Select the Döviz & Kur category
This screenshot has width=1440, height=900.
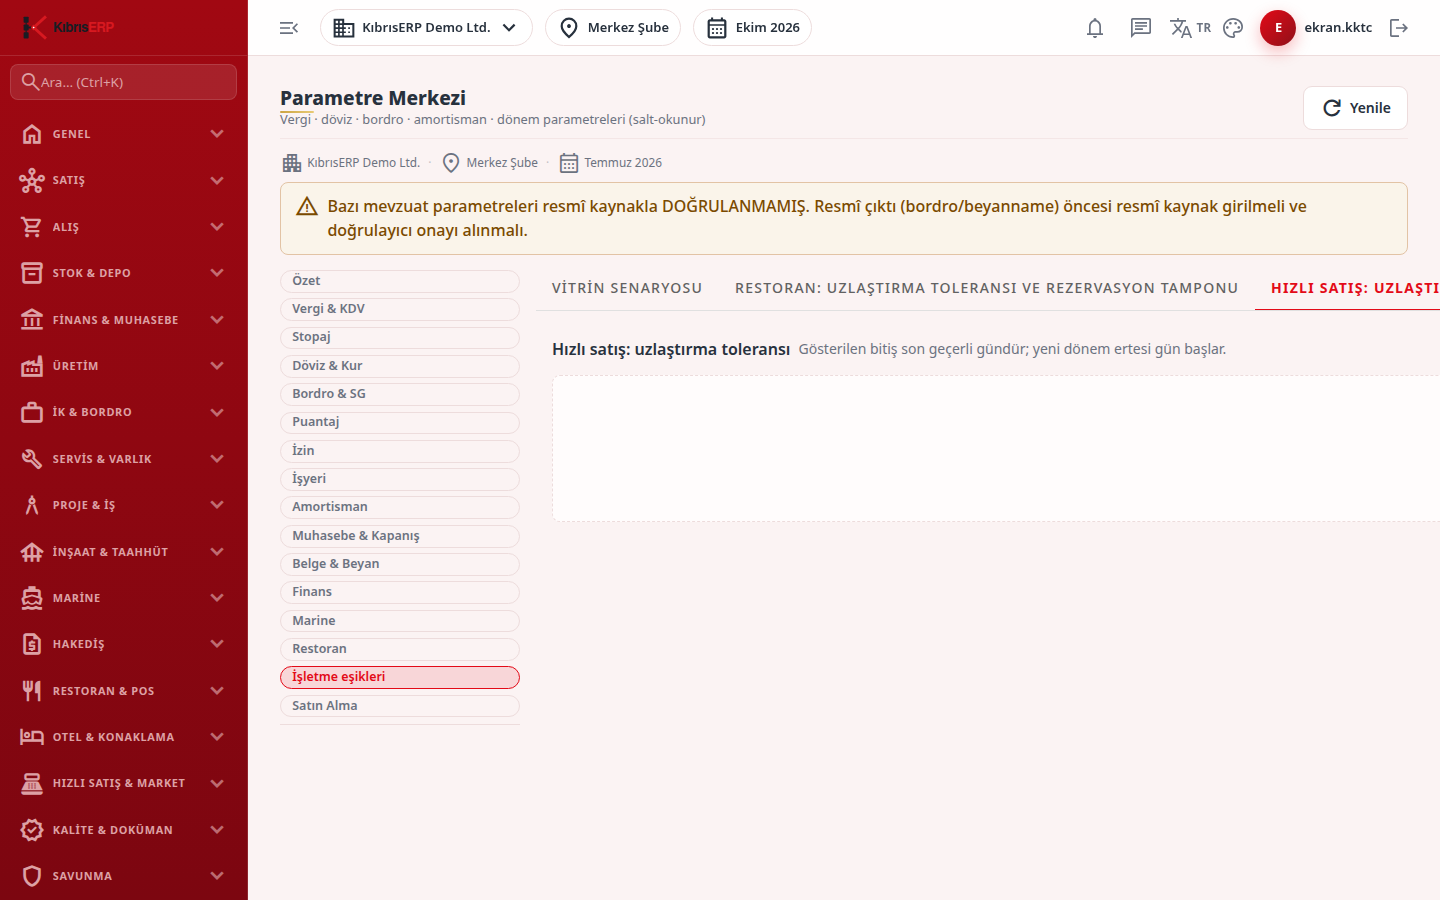(400, 366)
